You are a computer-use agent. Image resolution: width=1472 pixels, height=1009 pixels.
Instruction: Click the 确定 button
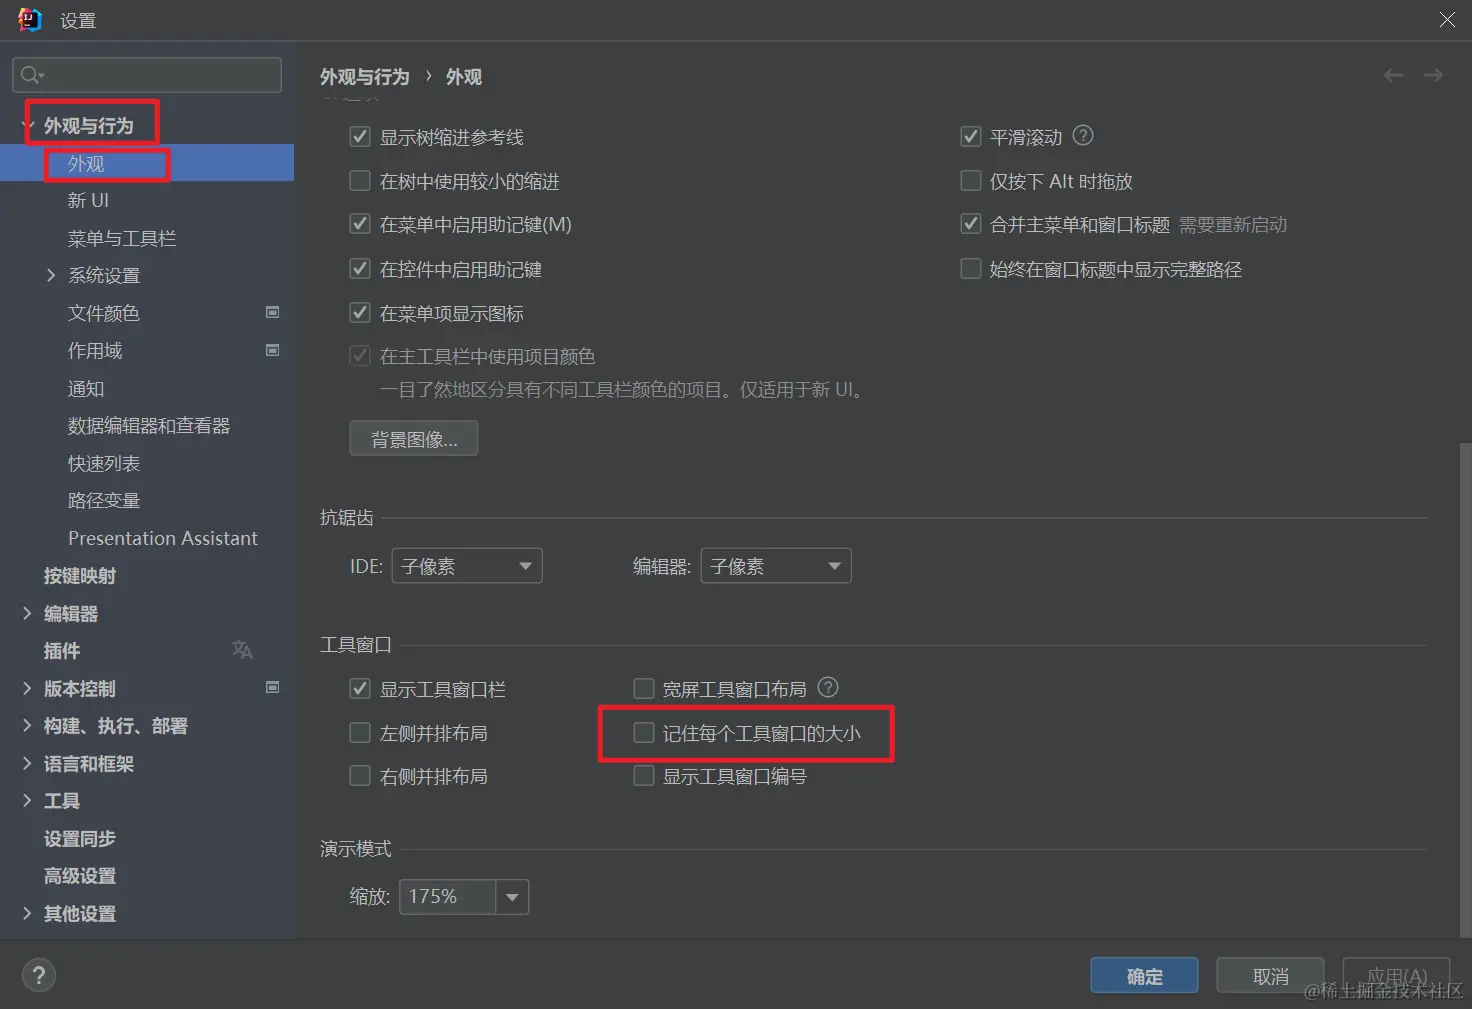coord(1144,976)
